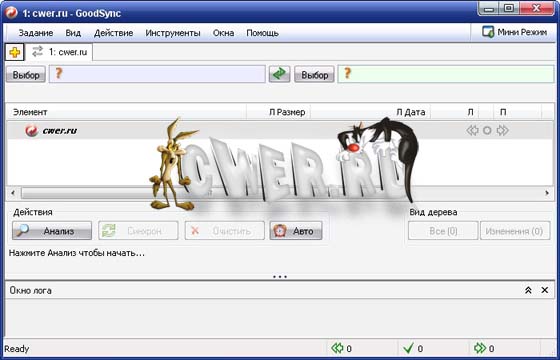Image resolution: width=560 pixels, height=360 pixels.
Task: Collapse the log window with double chevron
Action: (x=528, y=290)
